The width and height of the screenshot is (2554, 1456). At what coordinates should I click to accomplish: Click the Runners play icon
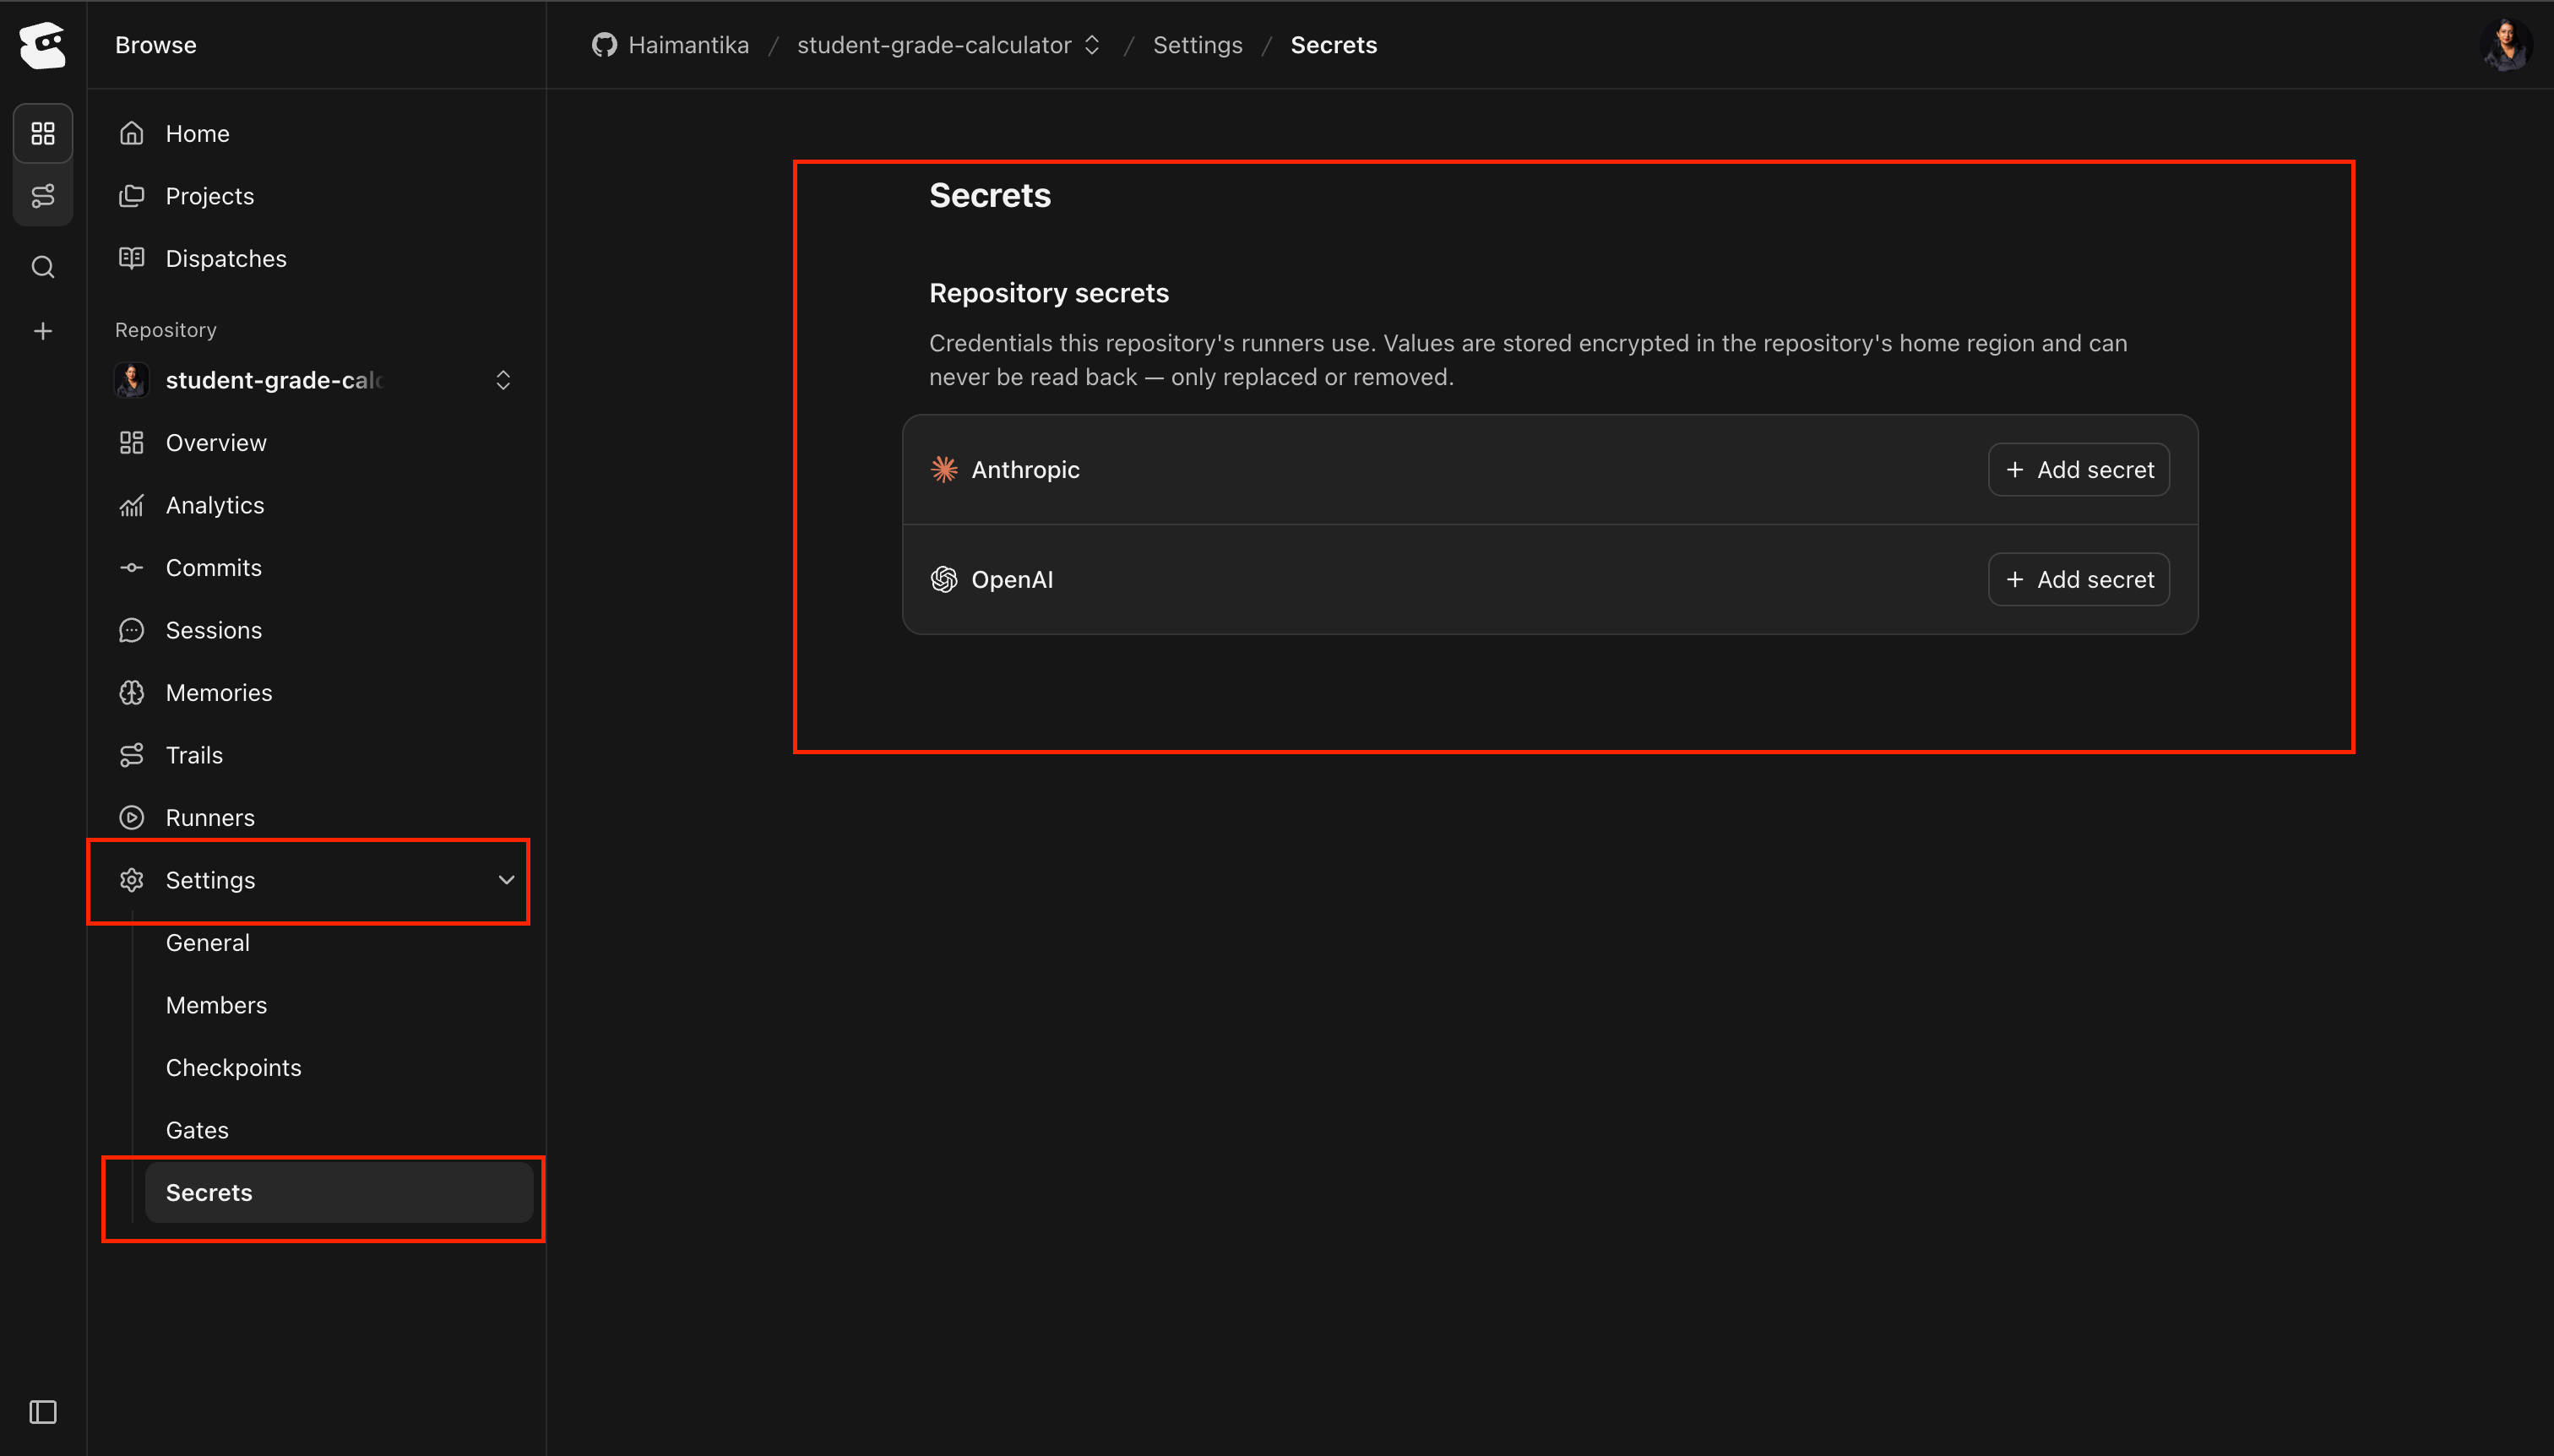[132, 817]
